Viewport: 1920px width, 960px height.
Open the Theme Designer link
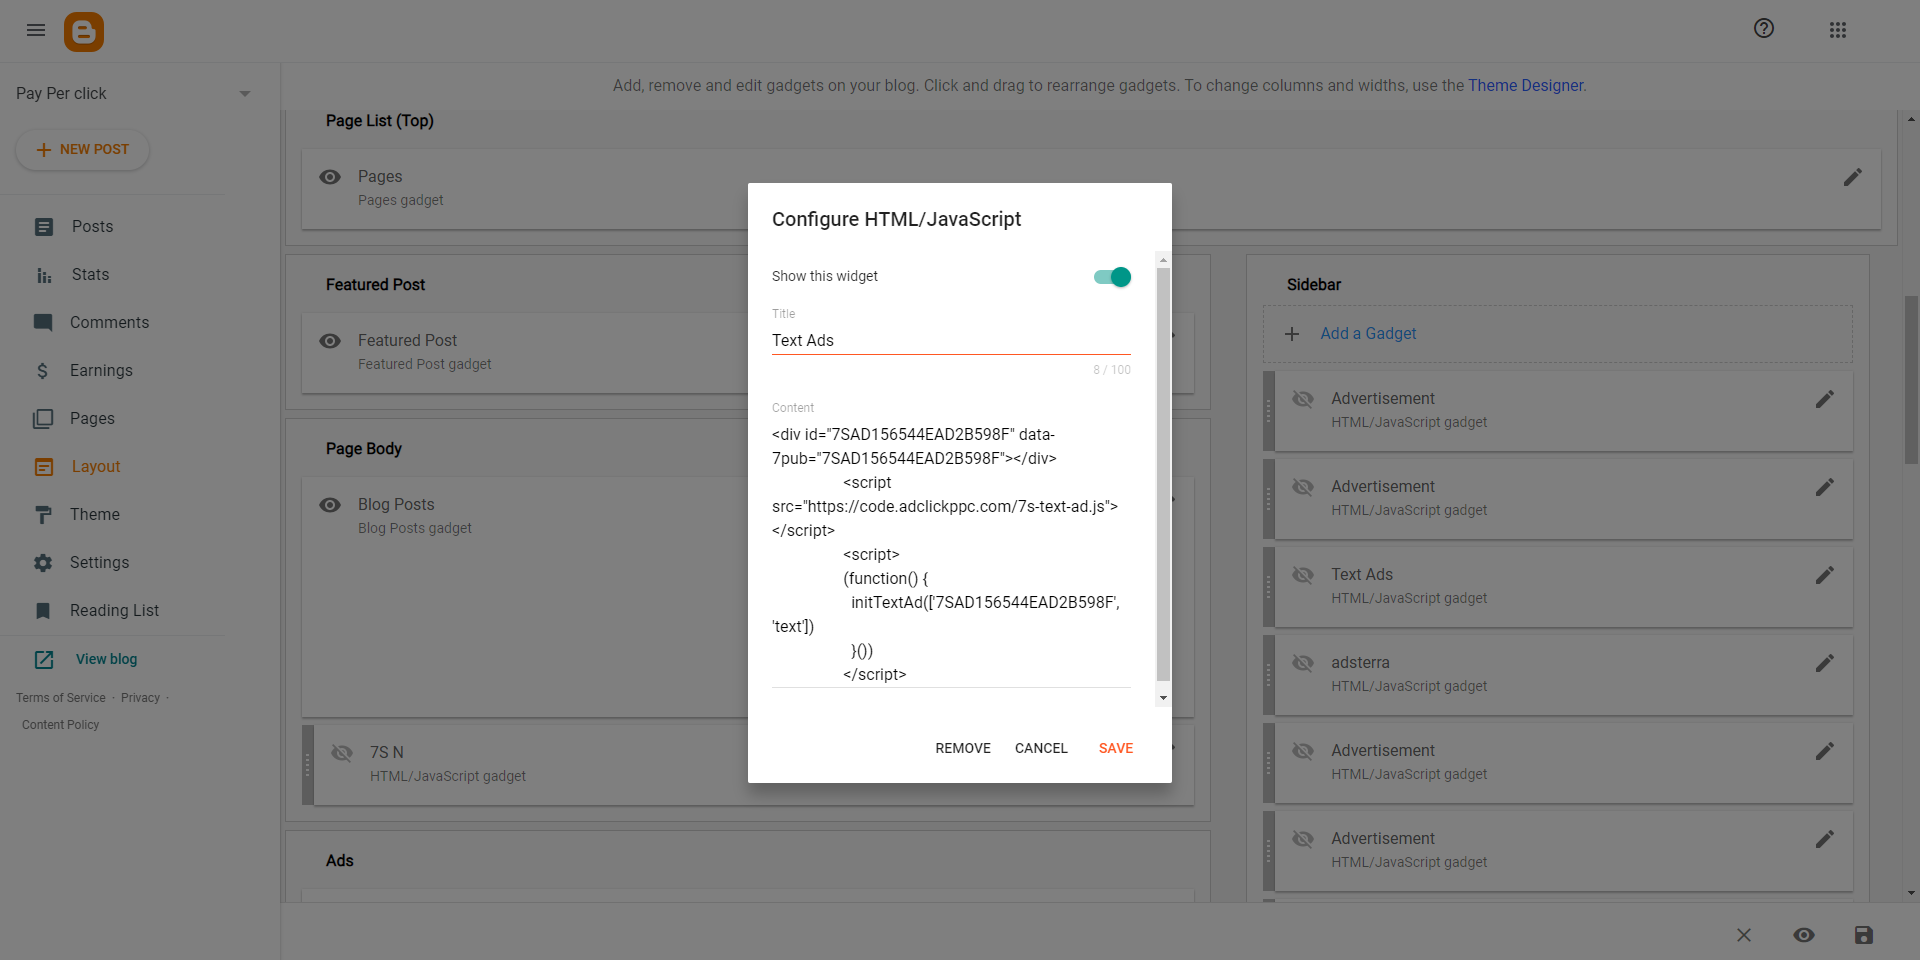1525,86
